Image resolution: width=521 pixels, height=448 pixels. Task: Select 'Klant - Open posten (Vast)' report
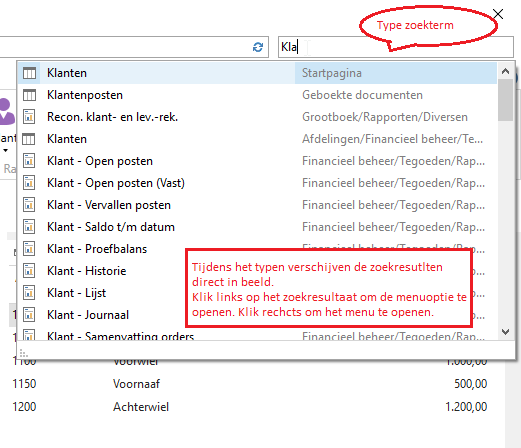pyautogui.click(x=257, y=183)
